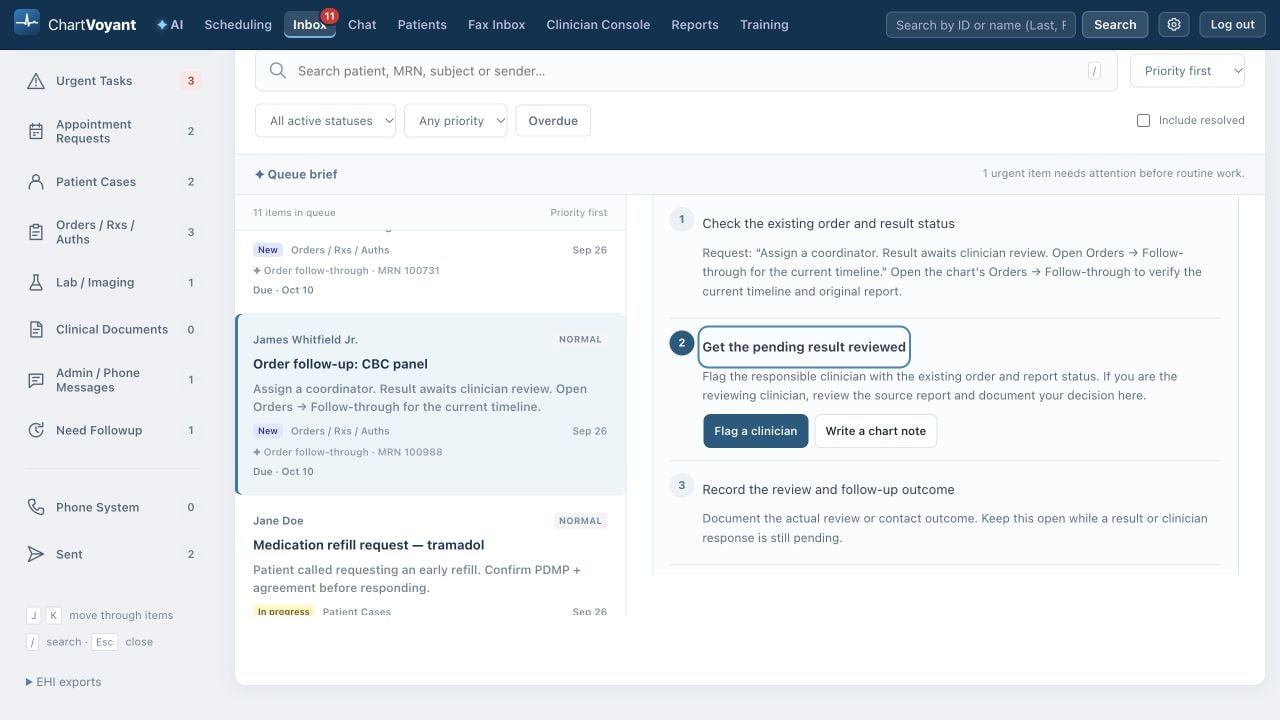This screenshot has height=720, width=1280.
Task: Open the All active statuses dropdown
Action: point(325,121)
